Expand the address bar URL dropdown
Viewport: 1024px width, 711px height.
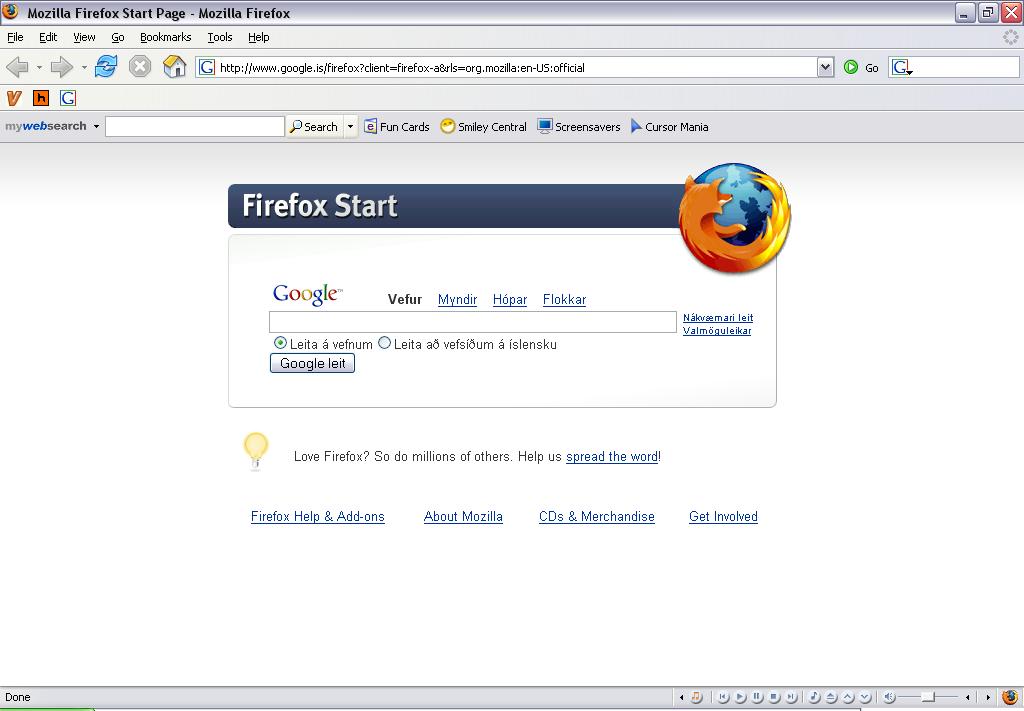(825, 67)
